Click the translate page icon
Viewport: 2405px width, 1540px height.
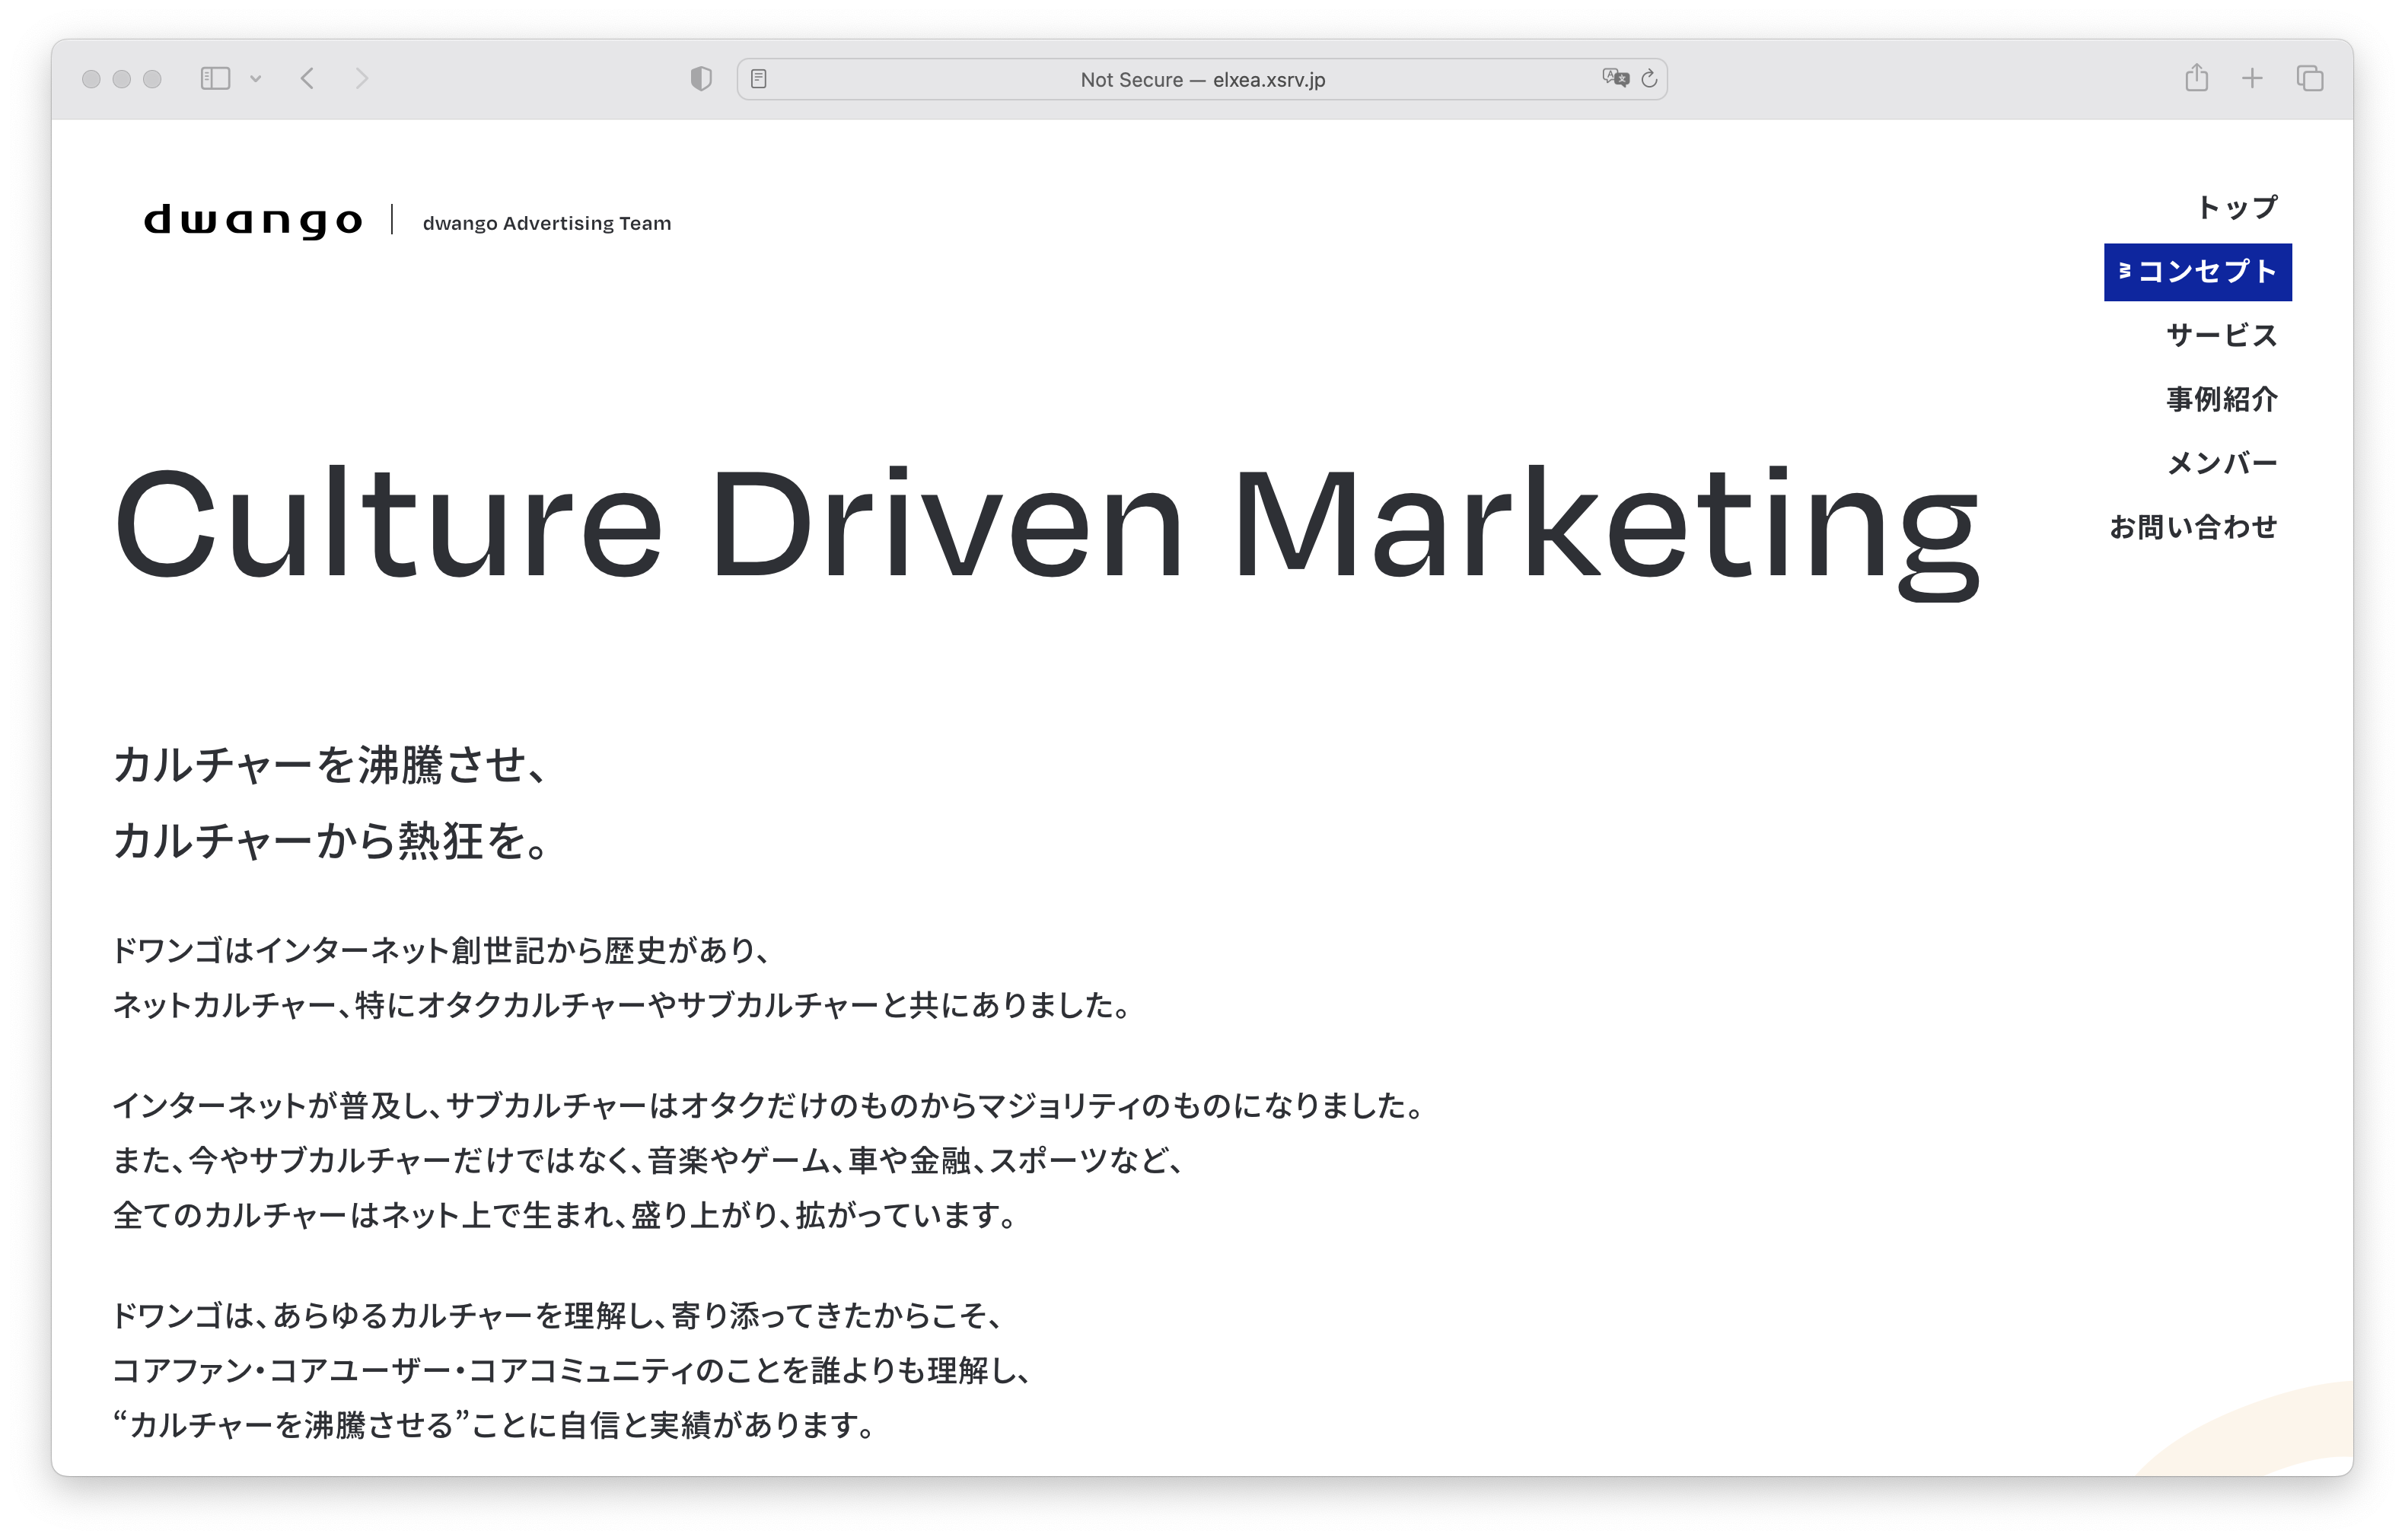pyautogui.click(x=1614, y=78)
